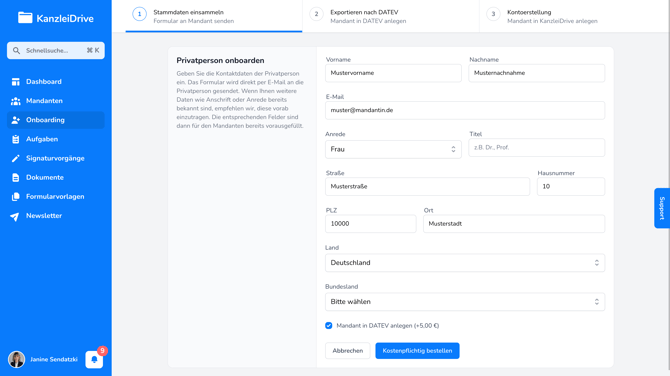Viewport: 670px width, 376px height.
Task: Open Dokumente in the sidebar
Action: pyautogui.click(x=56, y=178)
